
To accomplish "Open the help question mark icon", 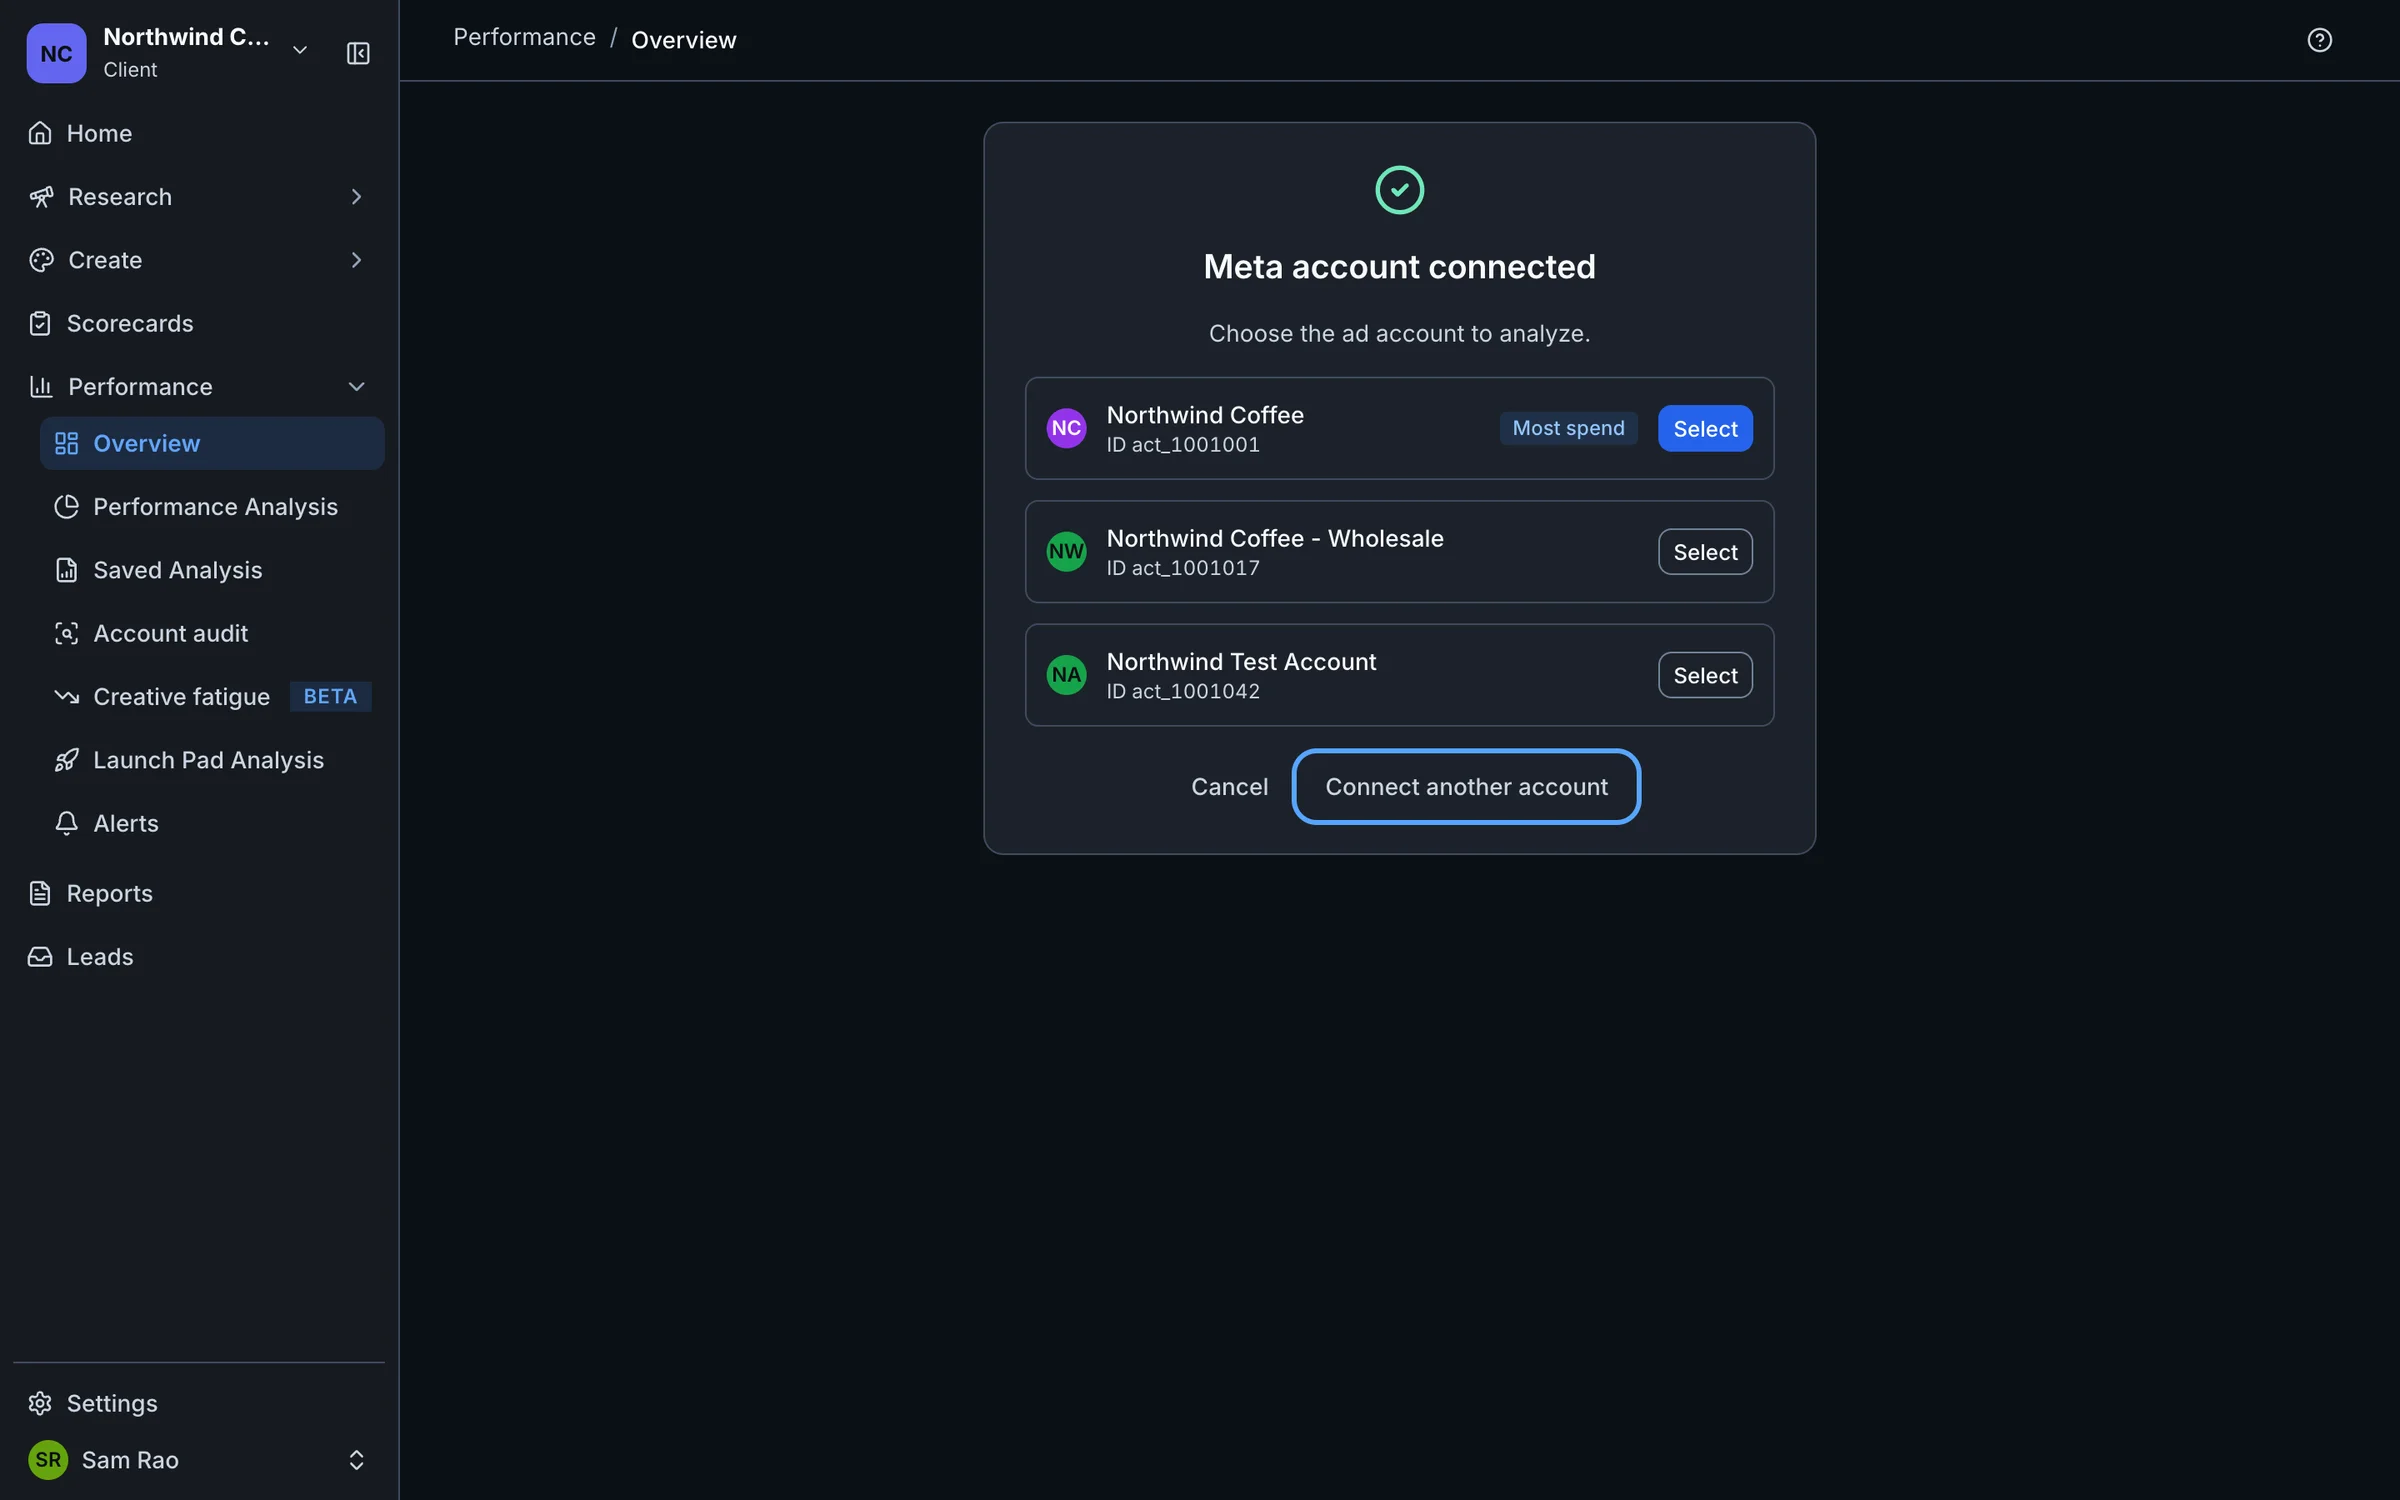I will tap(2319, 40).
